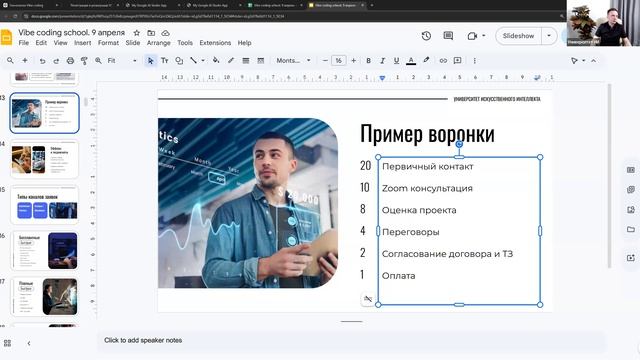Click the print icon
Screen dimensions: 640x360
(70, 60)
